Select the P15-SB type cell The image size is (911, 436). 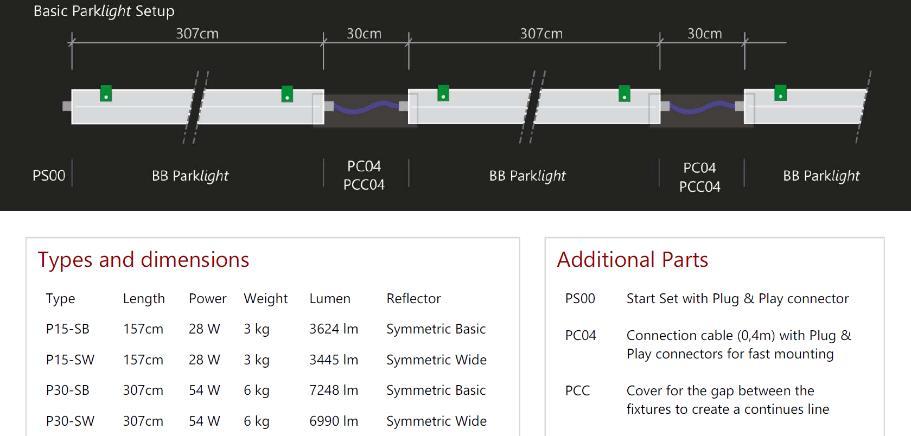(x=67, y=329)
